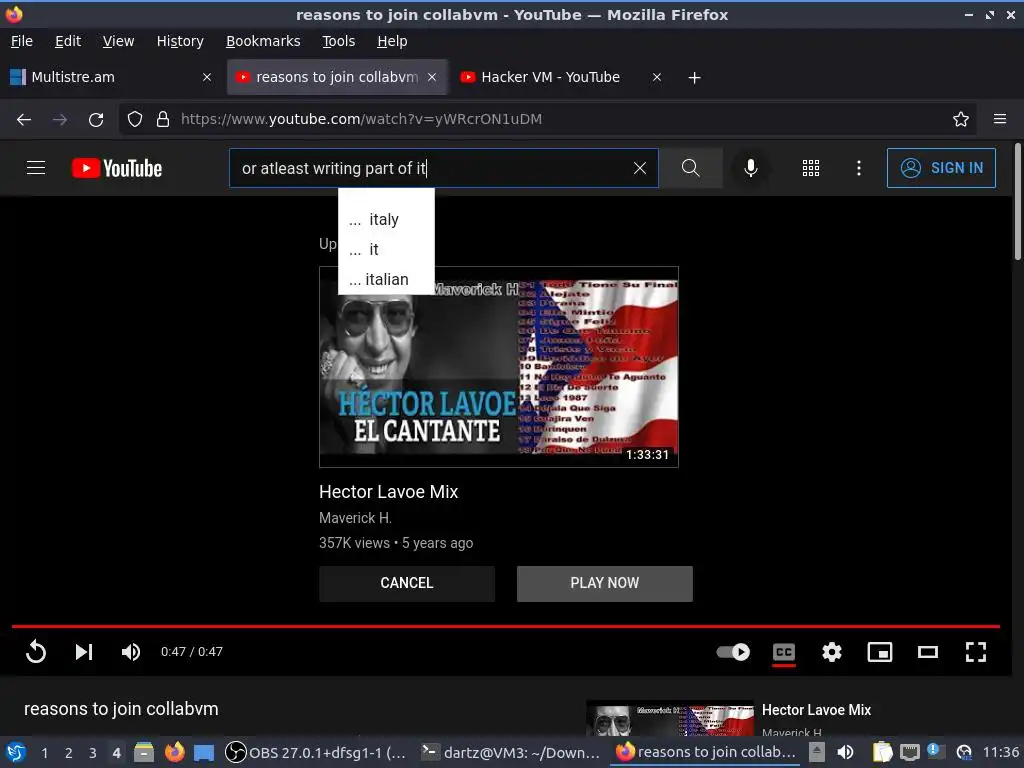The width and height of the screenshot is (1024, 768).
Task: Replay the video
Action: point(36,652)
